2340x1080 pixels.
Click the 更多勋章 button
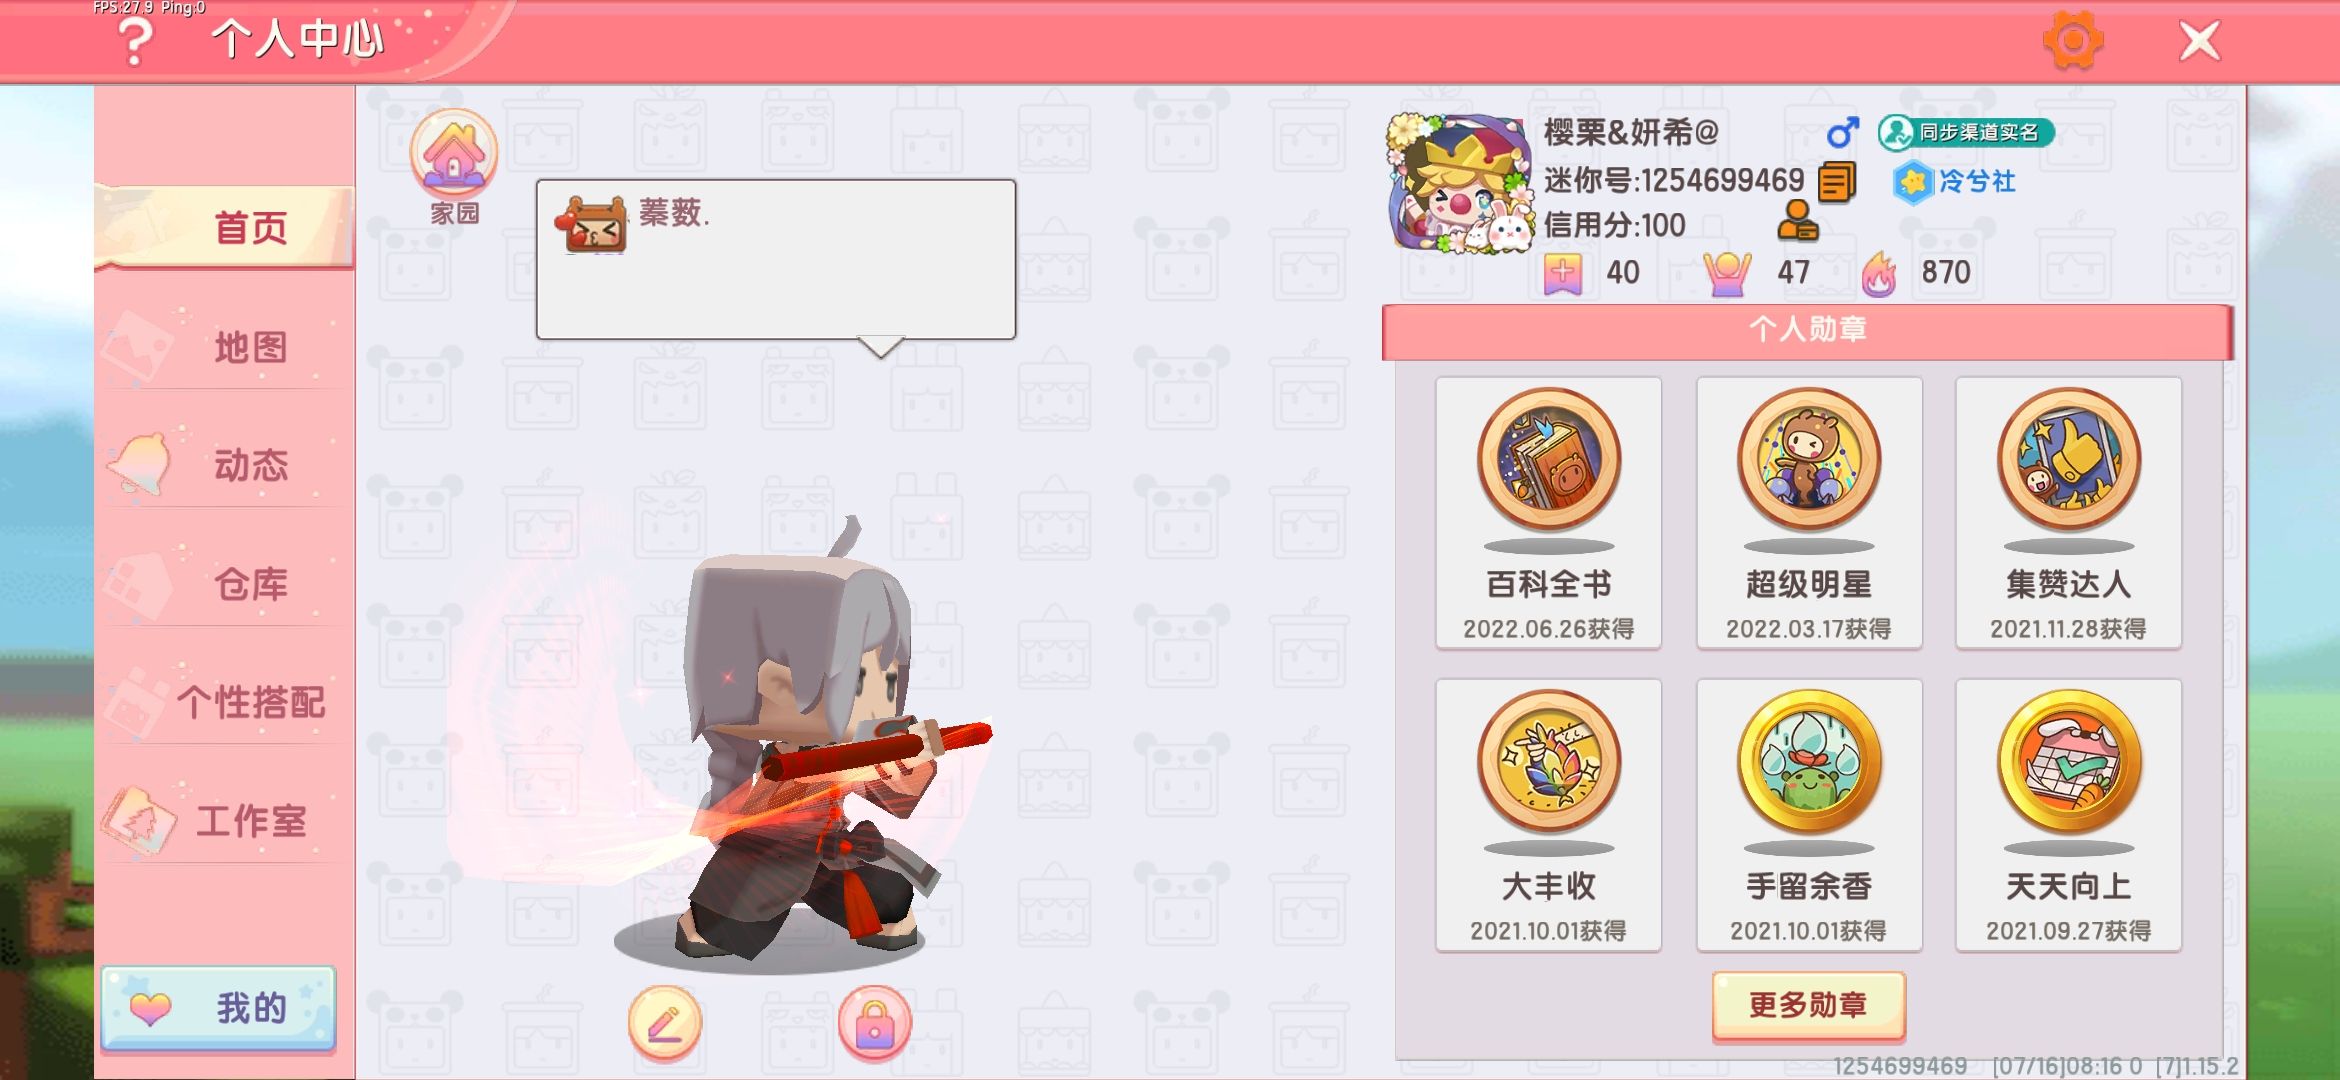(x=1808, y=1005)
